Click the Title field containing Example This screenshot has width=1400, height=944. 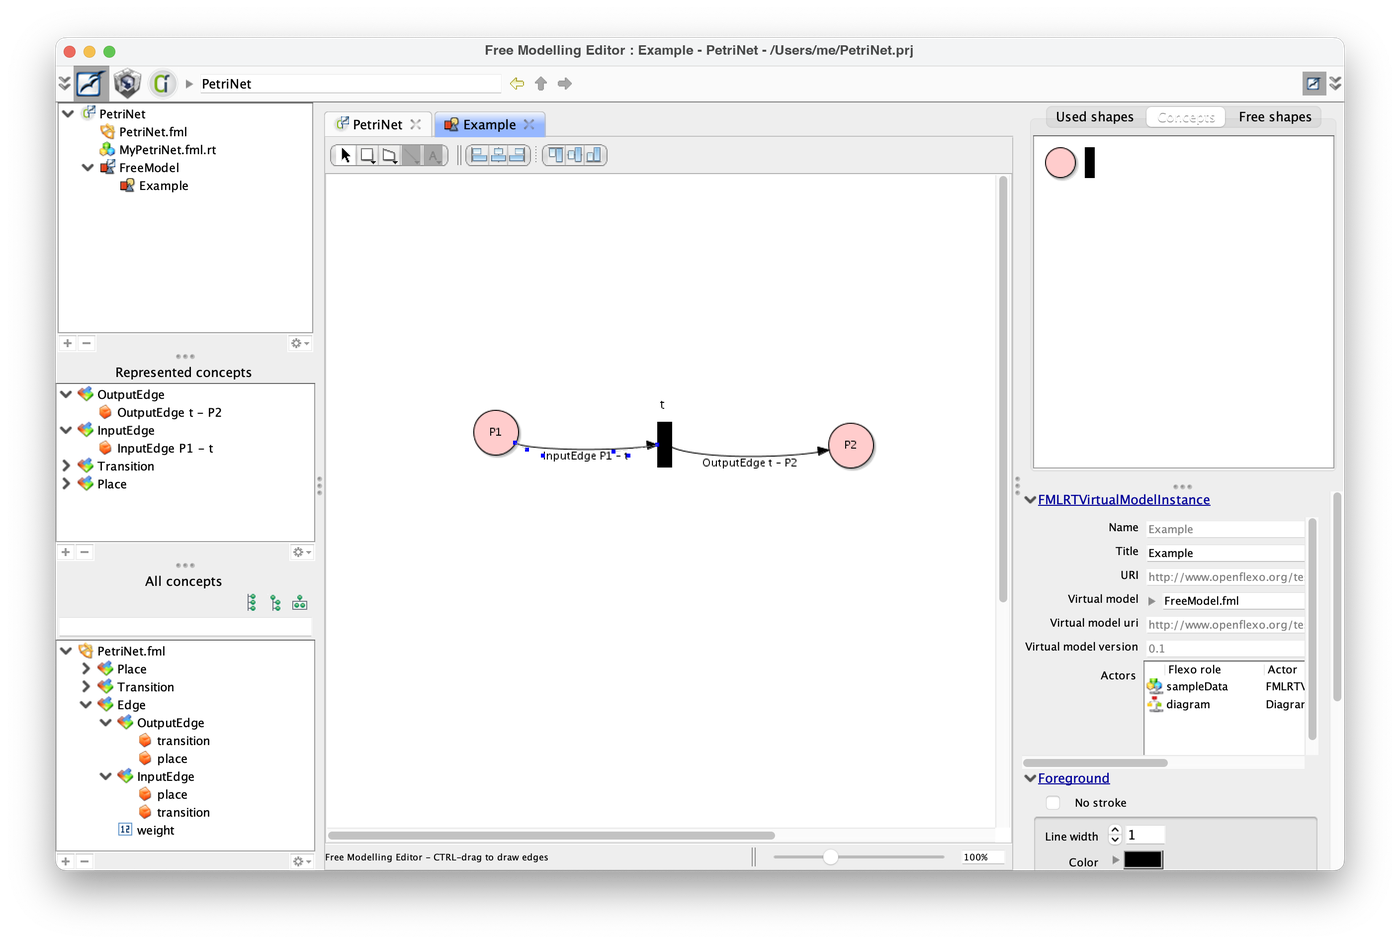click(1225, 553)
